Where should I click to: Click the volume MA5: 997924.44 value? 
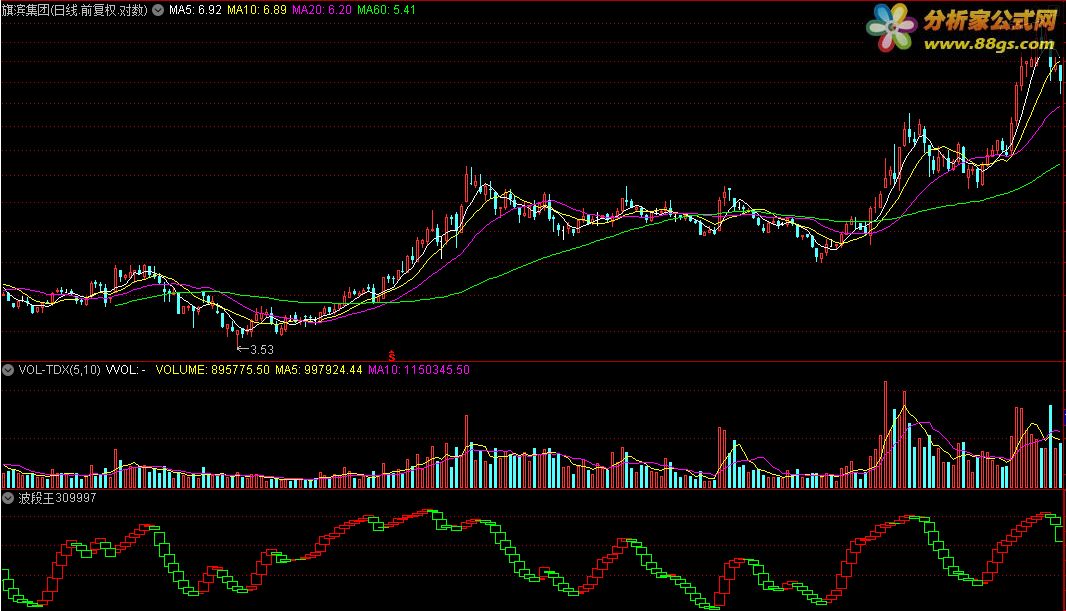[x=319, y=370]
